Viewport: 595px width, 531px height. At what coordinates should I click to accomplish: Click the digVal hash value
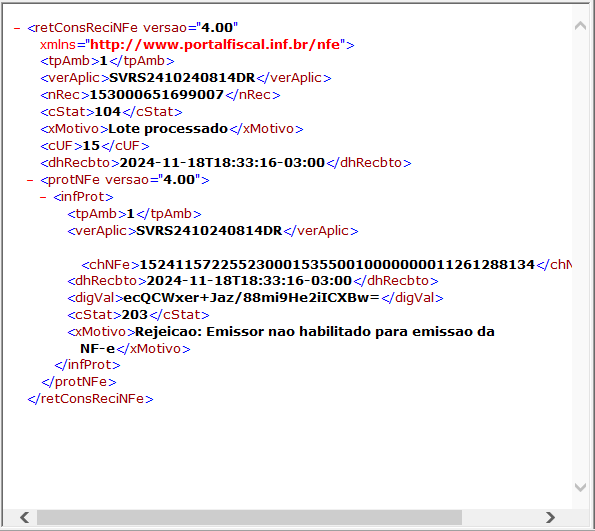(x=251, y=298)
